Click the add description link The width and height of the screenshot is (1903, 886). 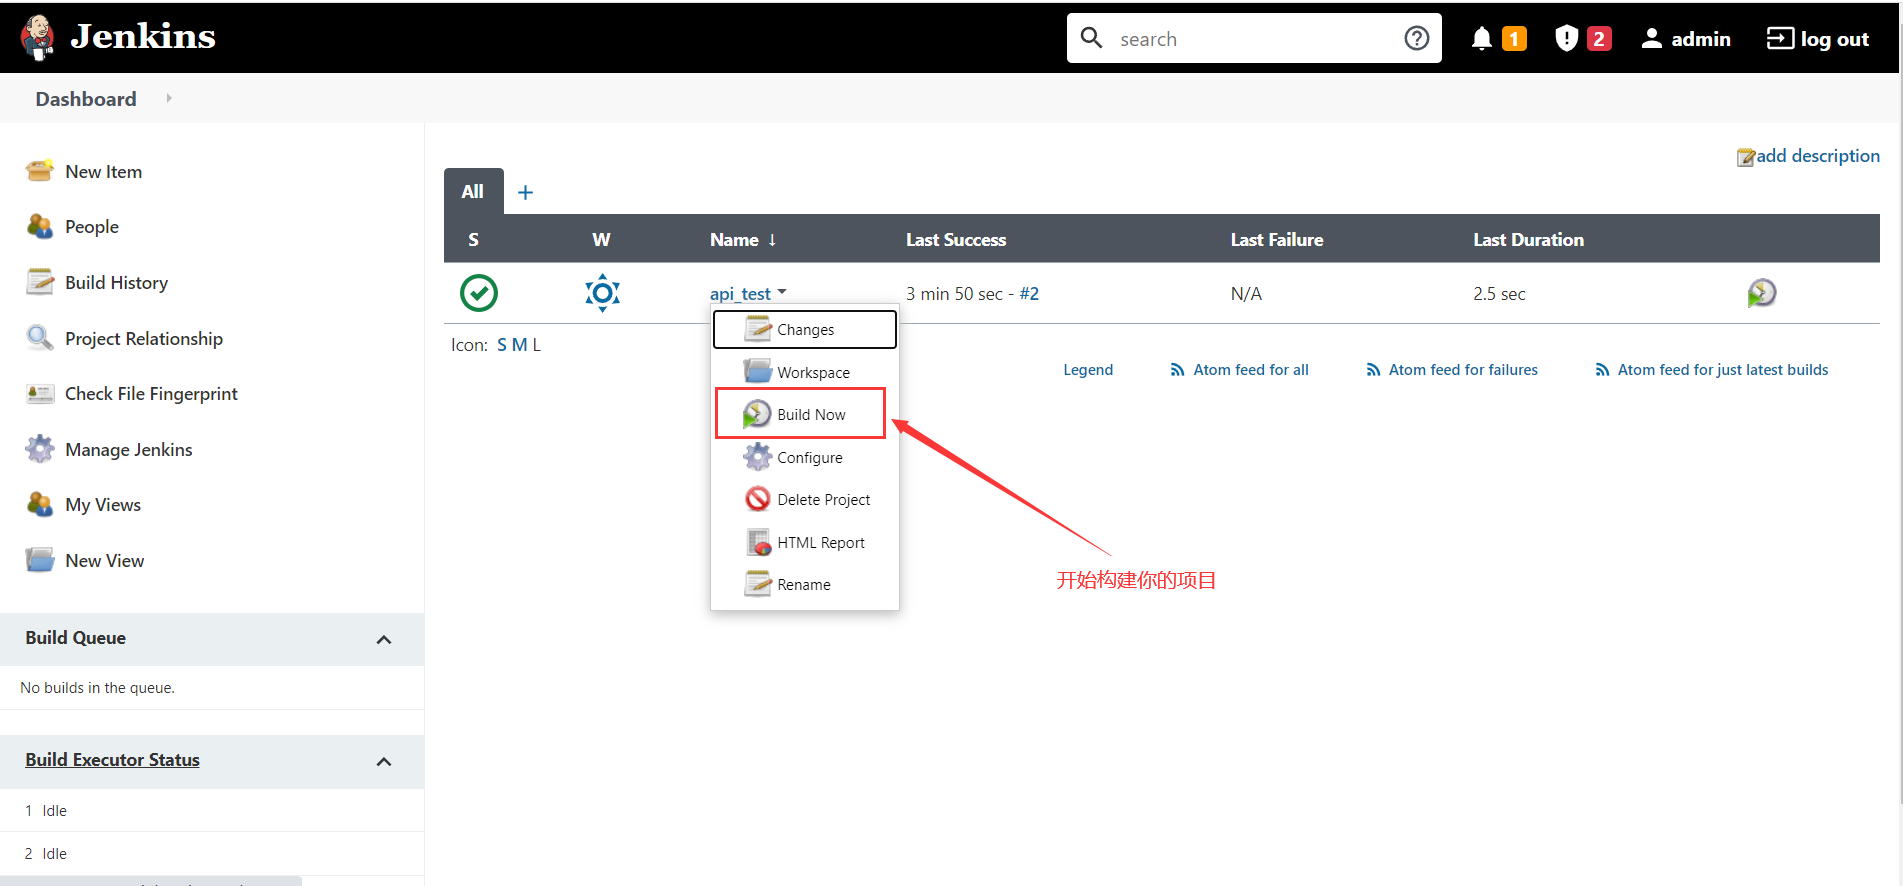tap(1816, 156)
